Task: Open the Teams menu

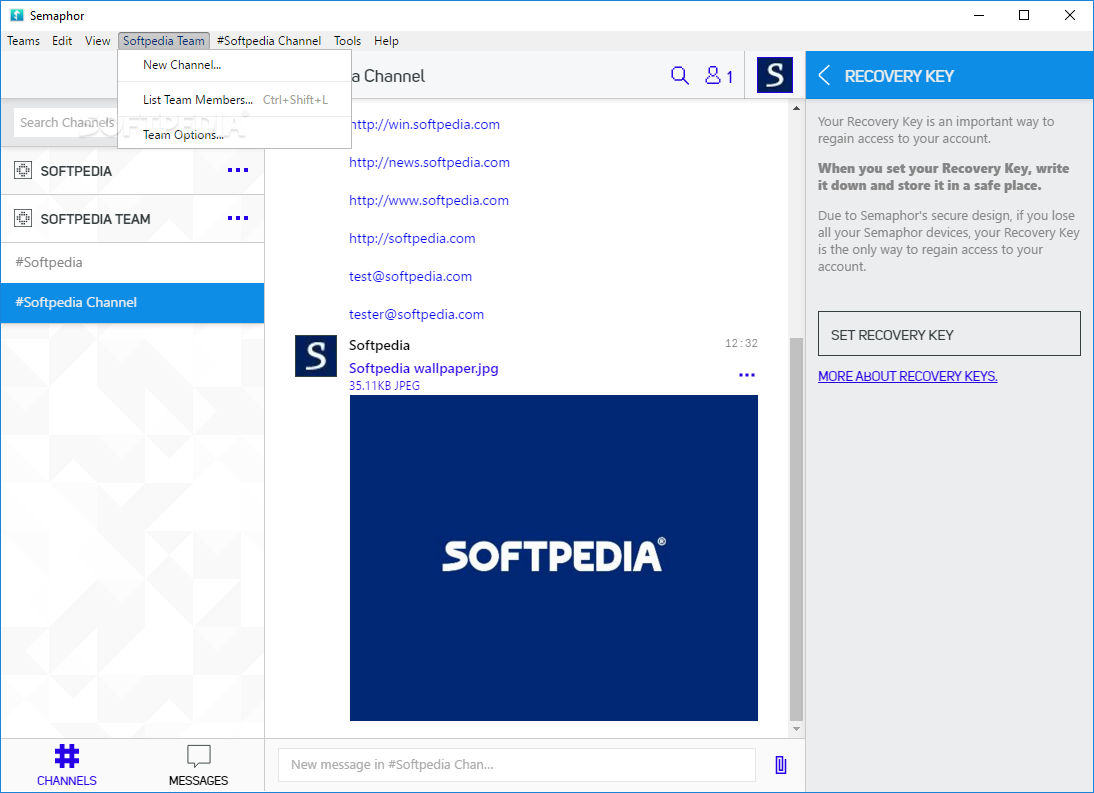Action: tap(23, 40)
